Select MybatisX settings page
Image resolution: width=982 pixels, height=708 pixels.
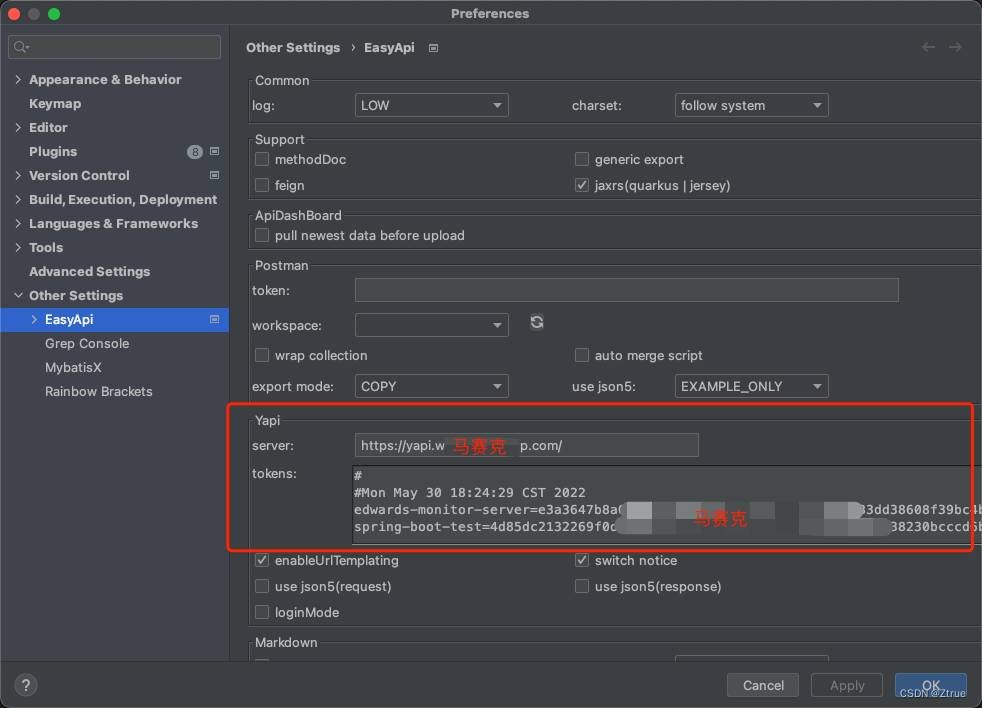click(x=73, y=367)
